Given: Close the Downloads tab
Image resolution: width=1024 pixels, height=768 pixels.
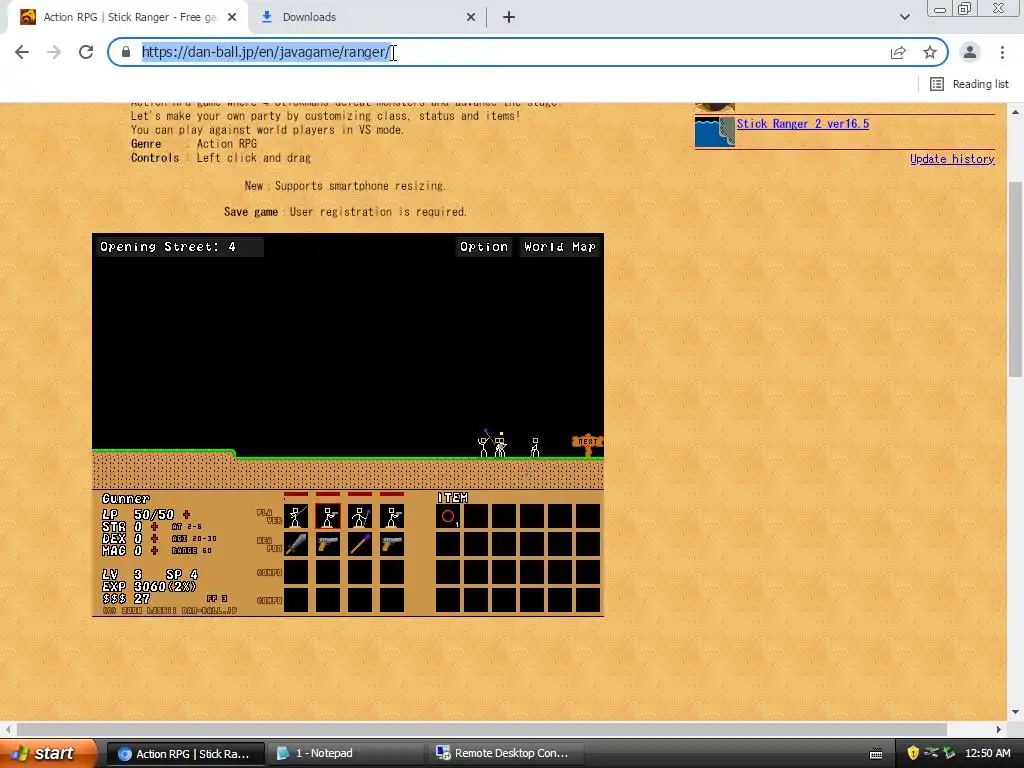Looking at the screenshot, I should pos(471,17).
